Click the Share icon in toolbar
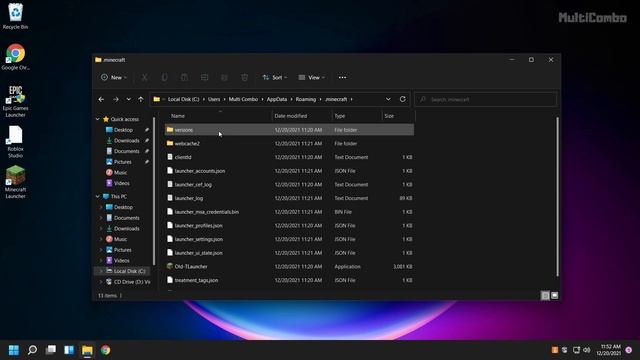Viewport: 640px width, 360px height. 224,77
